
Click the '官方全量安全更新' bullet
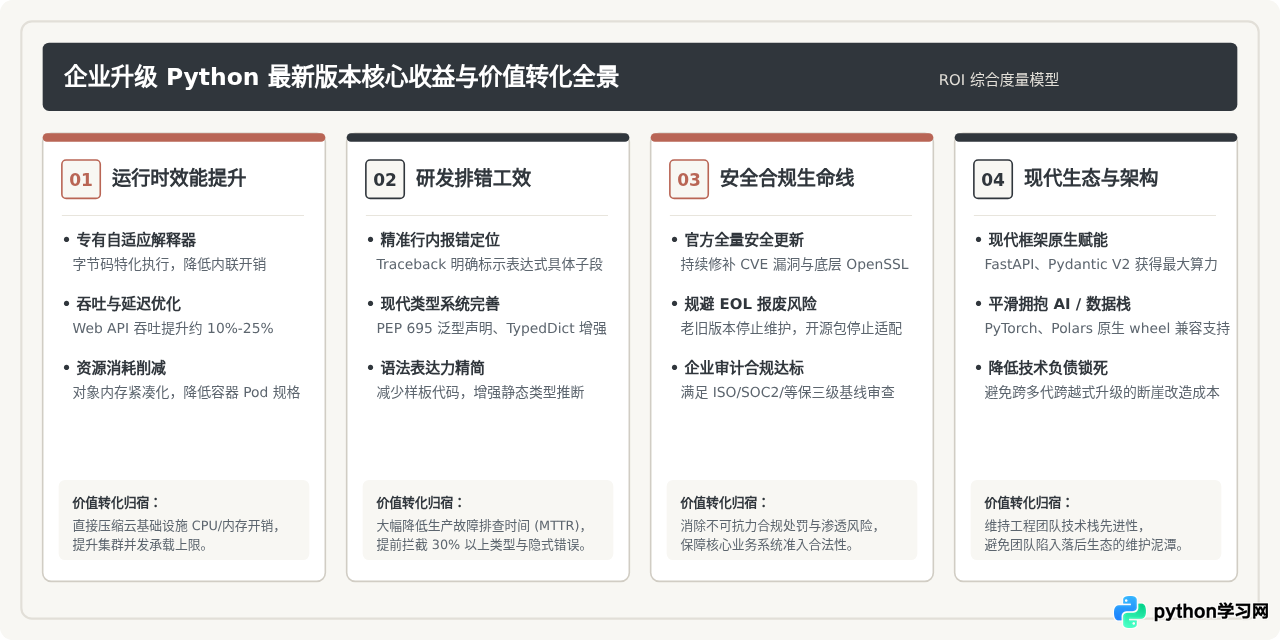coord(744,240)
